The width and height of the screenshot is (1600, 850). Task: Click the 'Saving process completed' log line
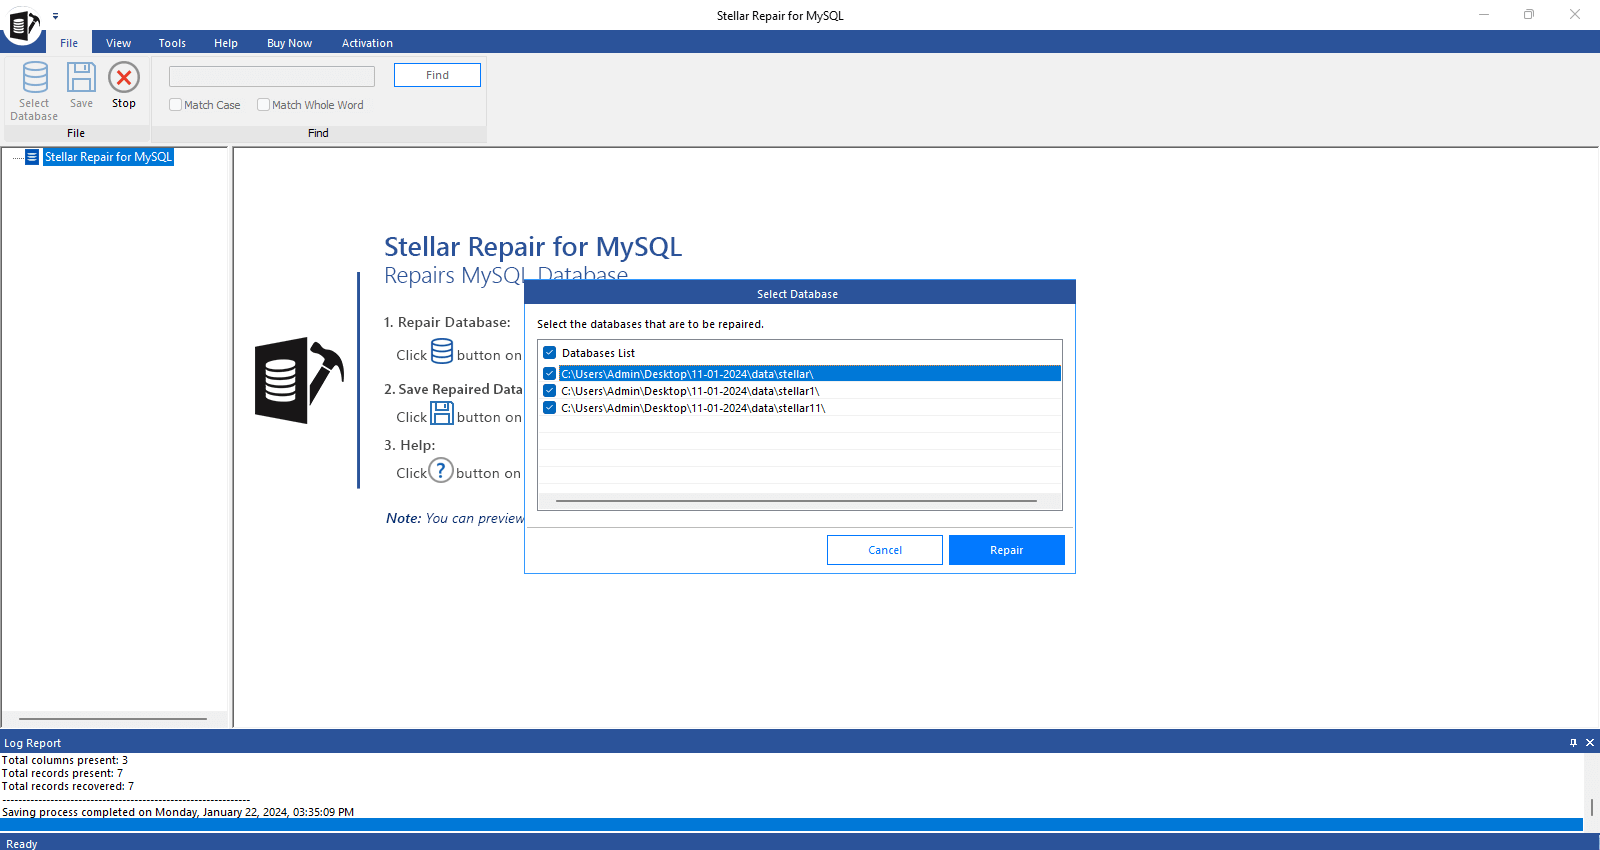(178, 812)
